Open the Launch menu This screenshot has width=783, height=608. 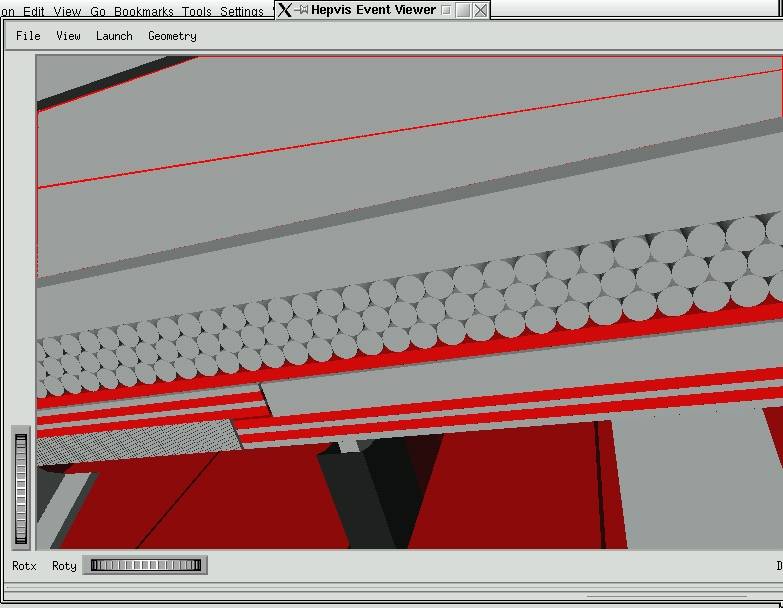[x=114, y=36]
